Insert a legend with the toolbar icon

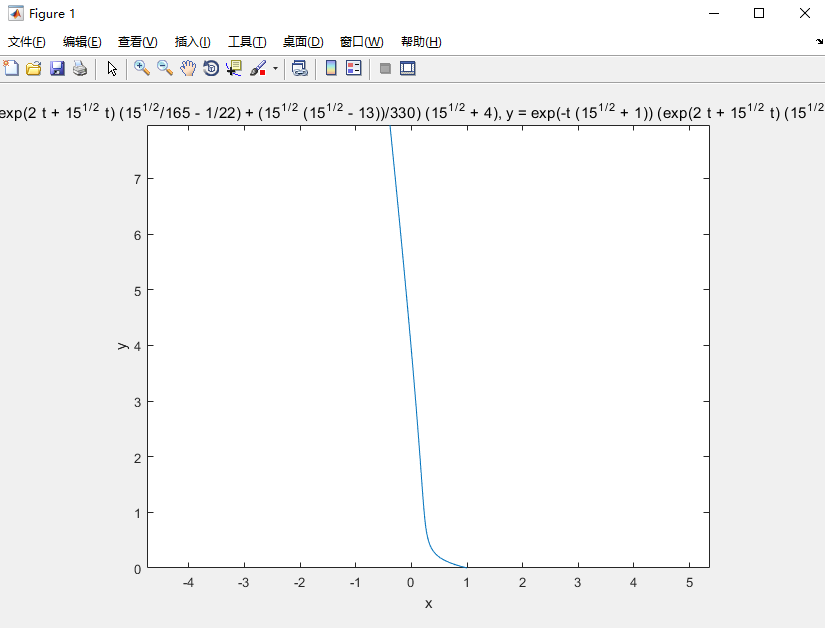point(354,68)
